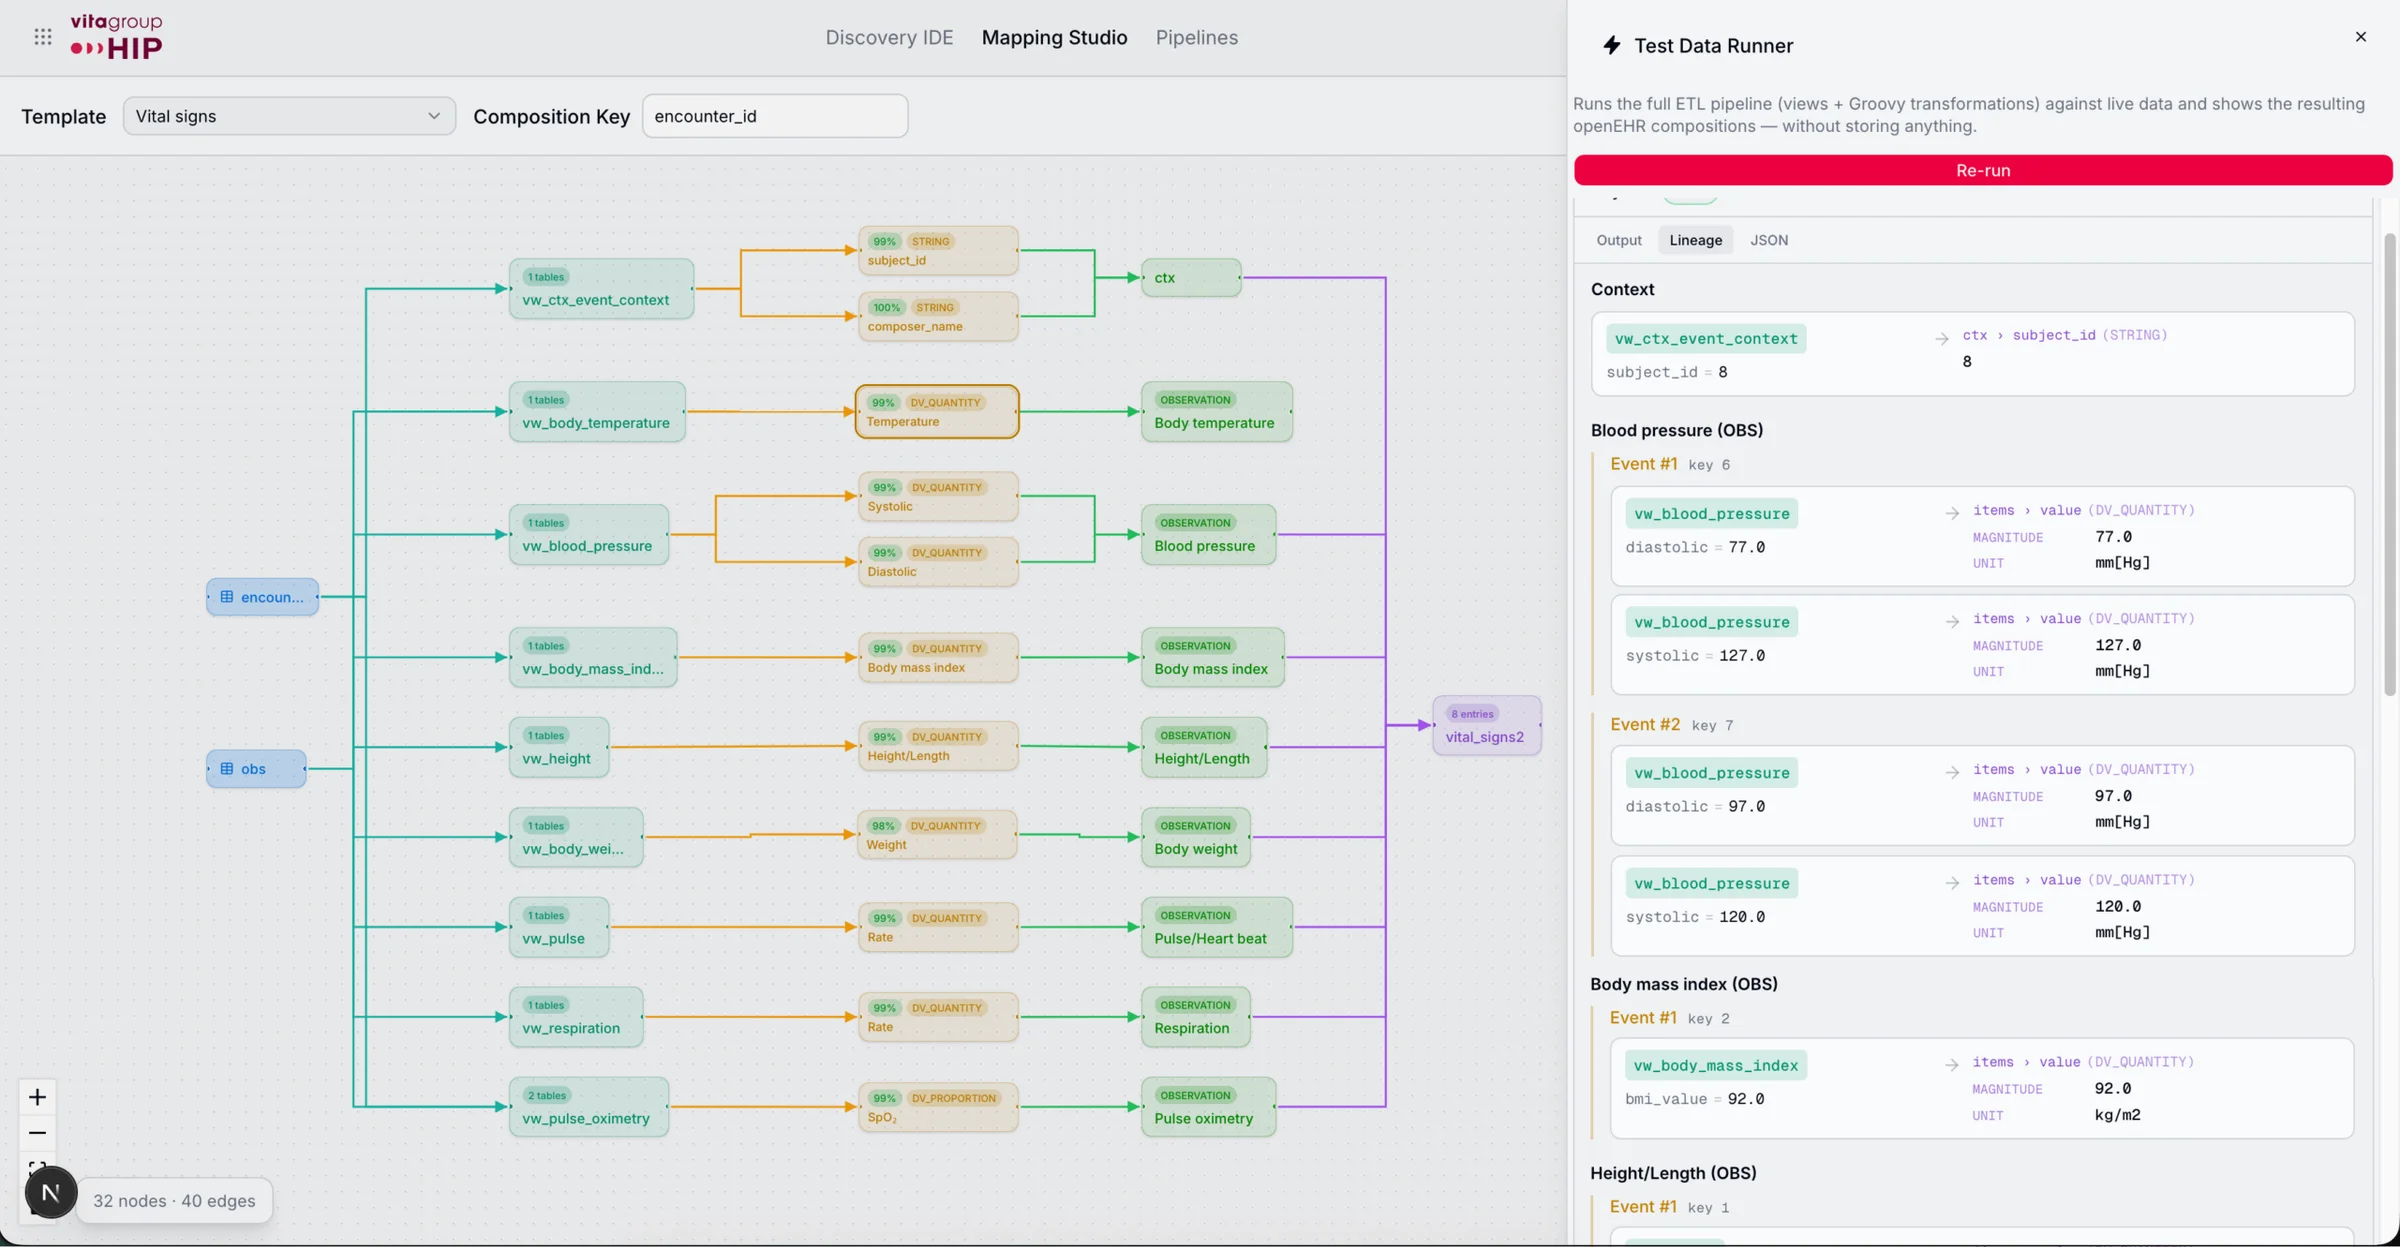Switch to the Output tab
This screenshot has width=2400, height=1247.
click(1619, 240)
